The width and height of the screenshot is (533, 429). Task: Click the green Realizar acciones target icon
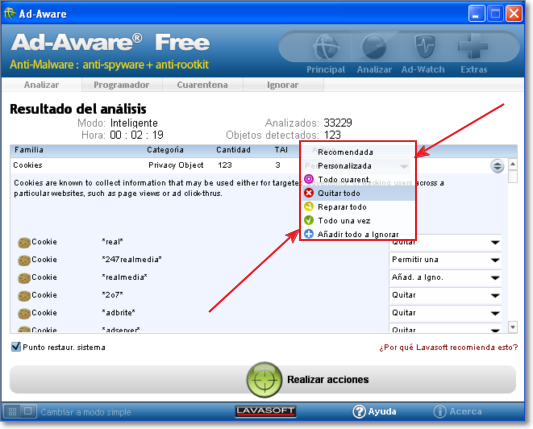pyautogui.click(x=264, y=379)
